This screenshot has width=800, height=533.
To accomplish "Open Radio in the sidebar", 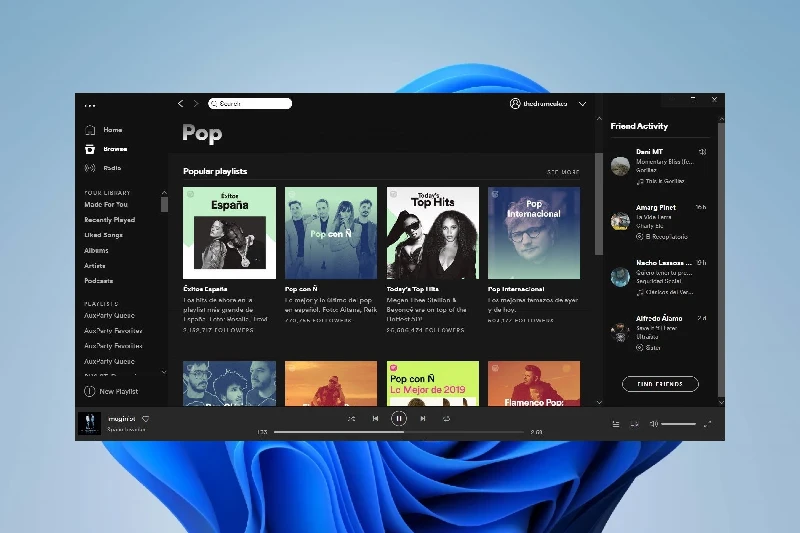I will click(112, 168).
